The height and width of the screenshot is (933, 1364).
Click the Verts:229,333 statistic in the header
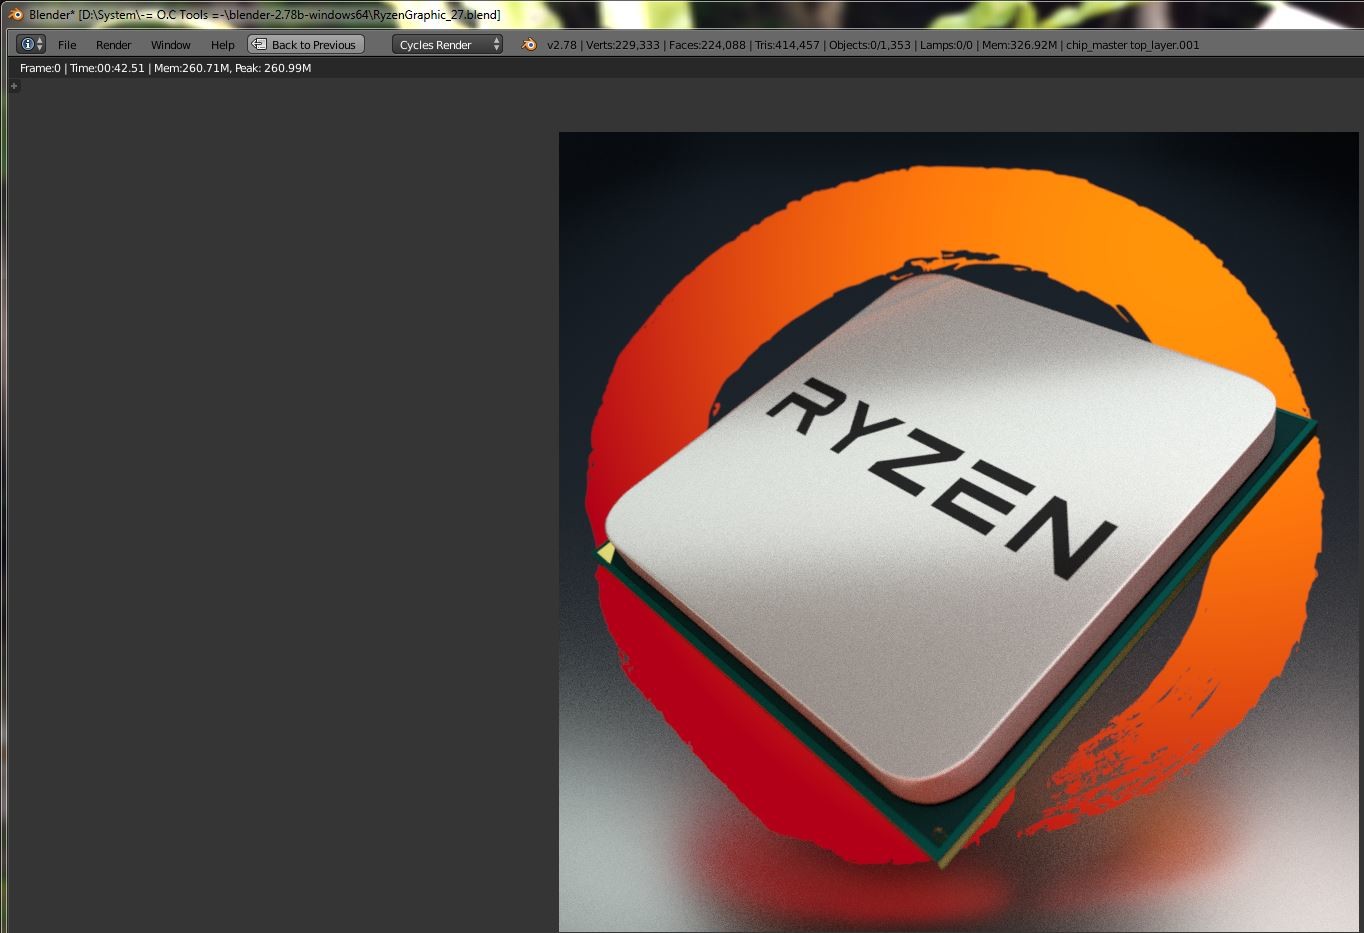click(x=623, y=45)
